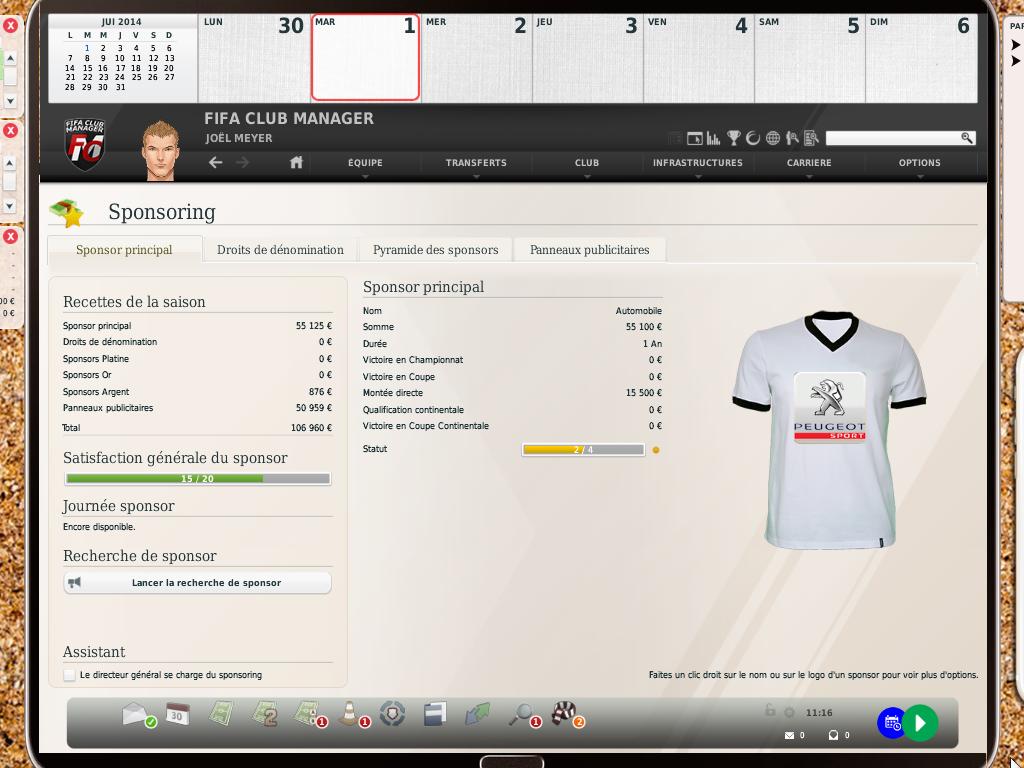Click the Sponsors Argent 876 € row

pos(197,391)
